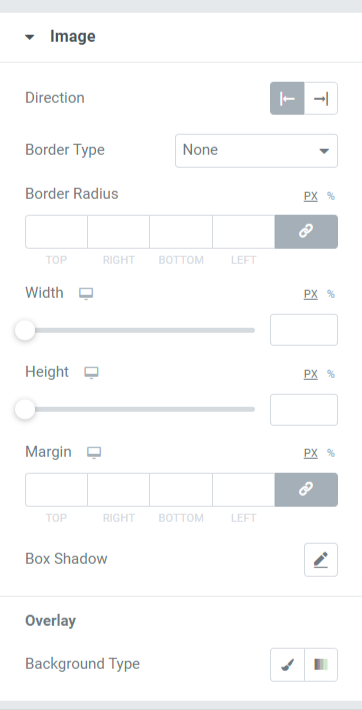Select the right direction icon
This screenshot has width=362, height=710.
321,98
